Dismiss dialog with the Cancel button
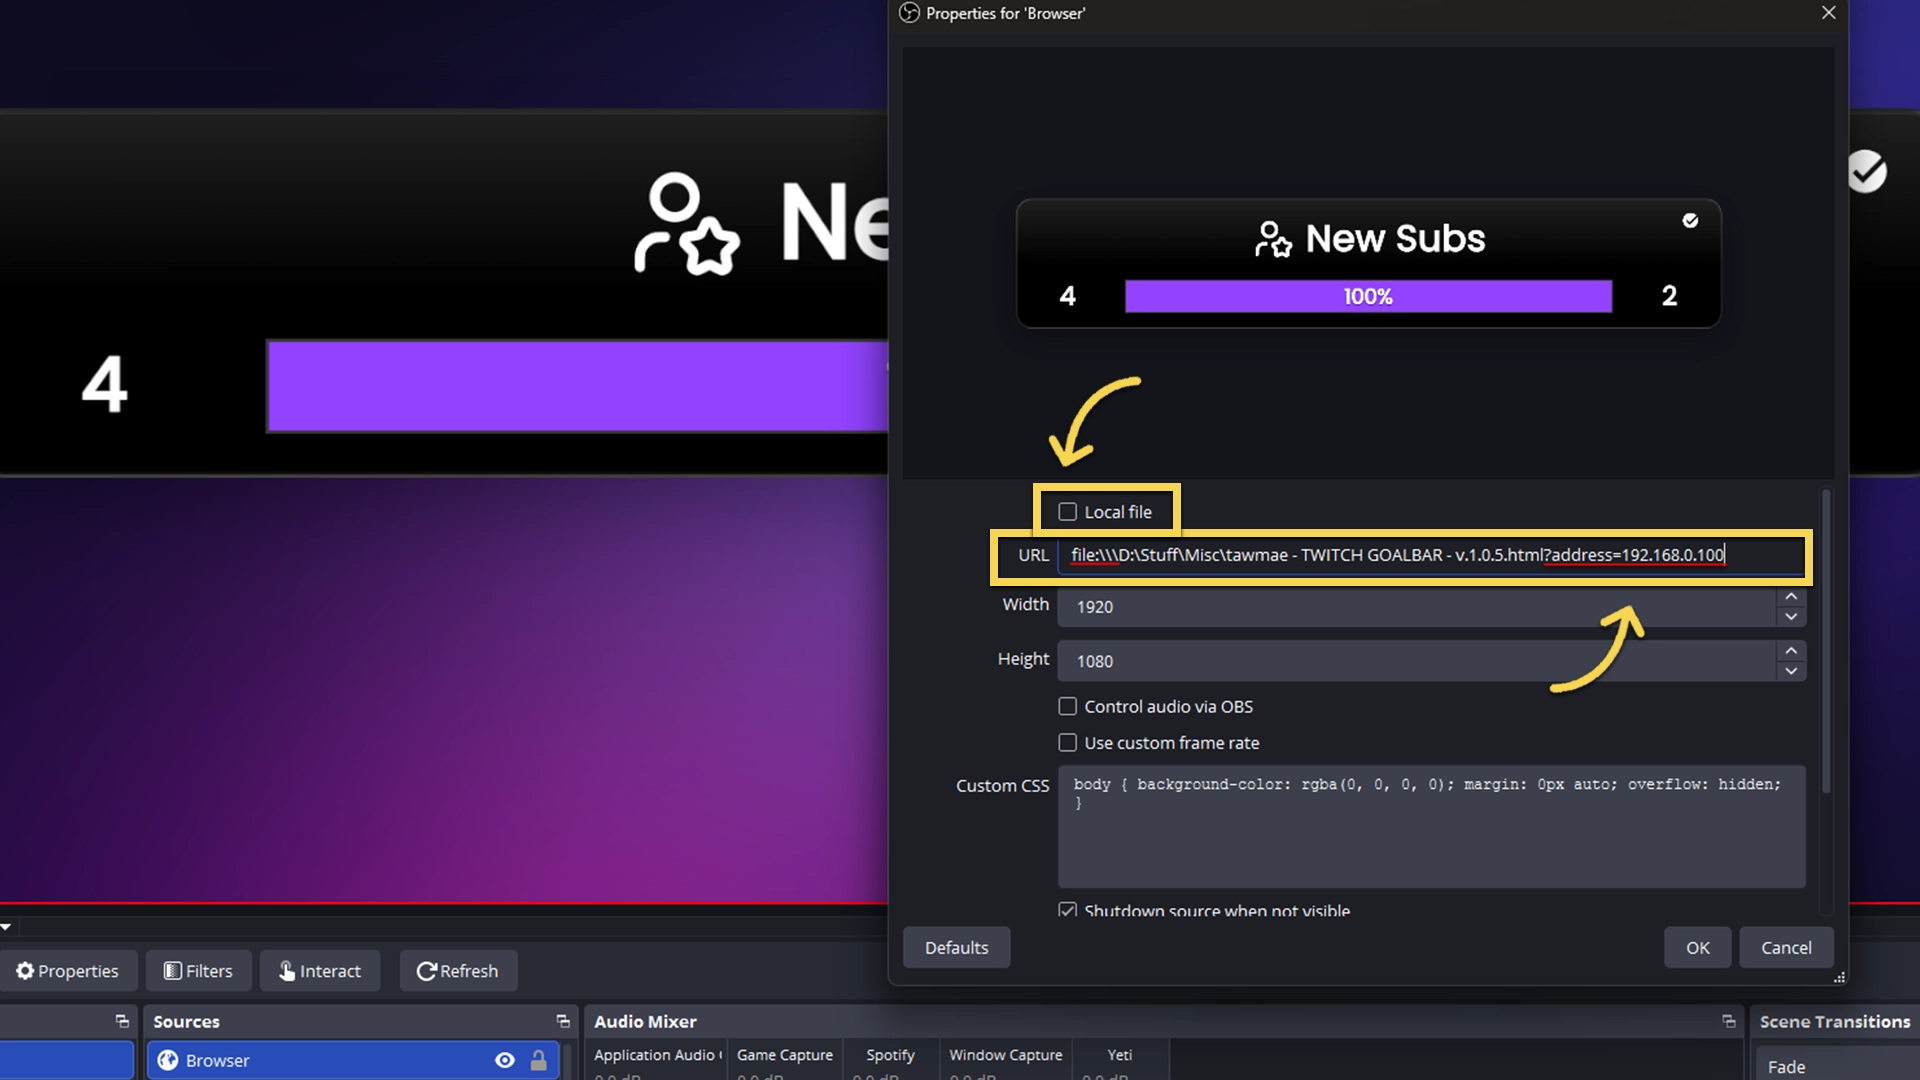The height and width of the screenshot is (1080, 1920). click(1785, 948)
